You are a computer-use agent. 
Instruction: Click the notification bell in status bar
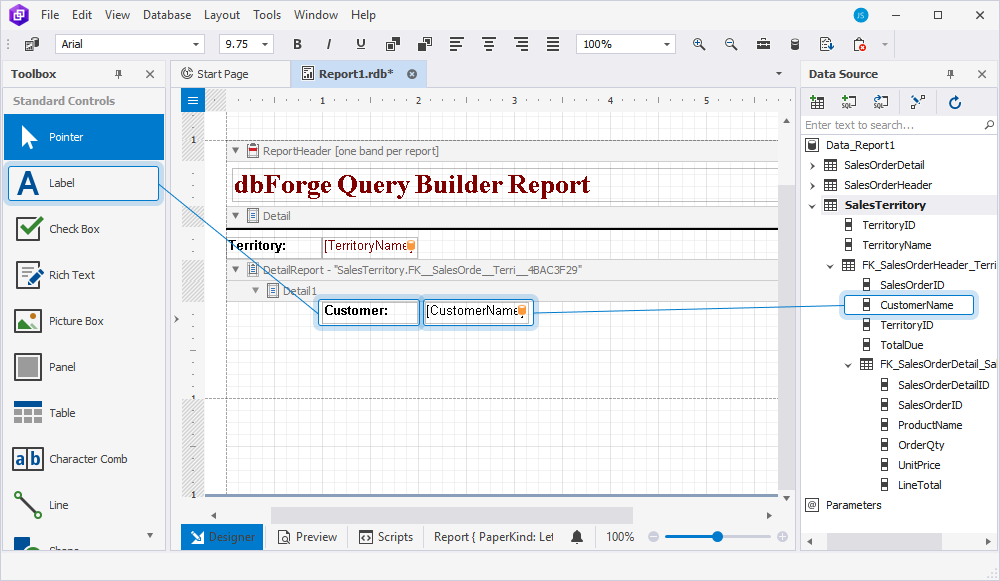577,537
